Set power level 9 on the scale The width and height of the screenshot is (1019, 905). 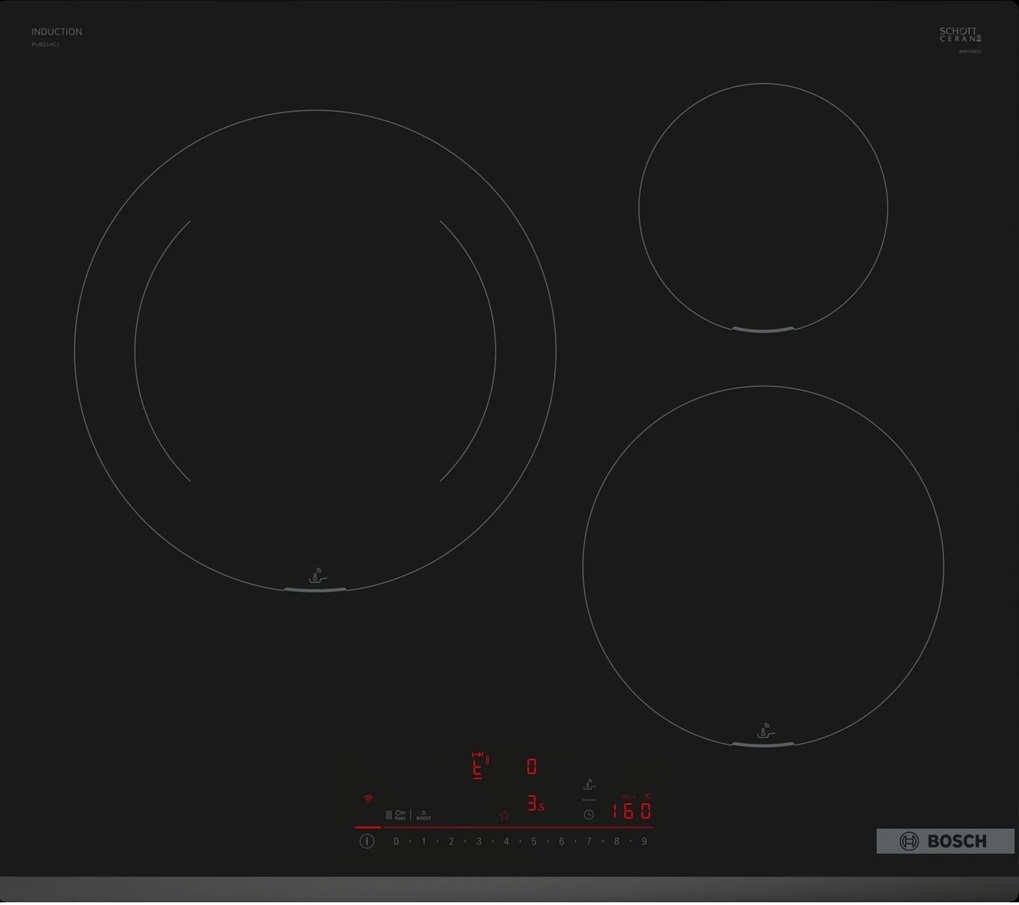[x=644, y=842]
